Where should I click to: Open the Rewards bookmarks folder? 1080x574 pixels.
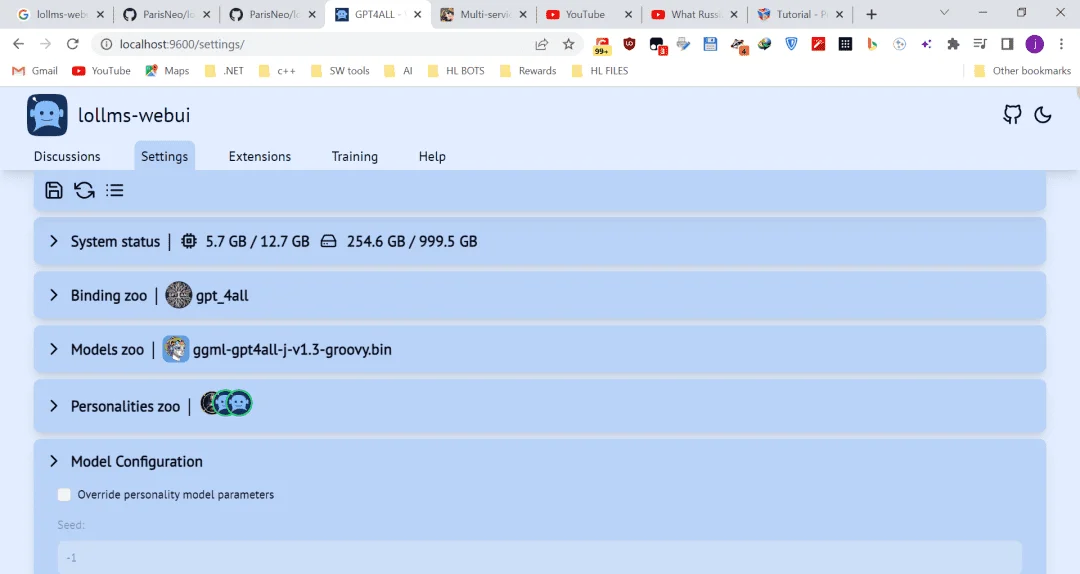(528, 71)
